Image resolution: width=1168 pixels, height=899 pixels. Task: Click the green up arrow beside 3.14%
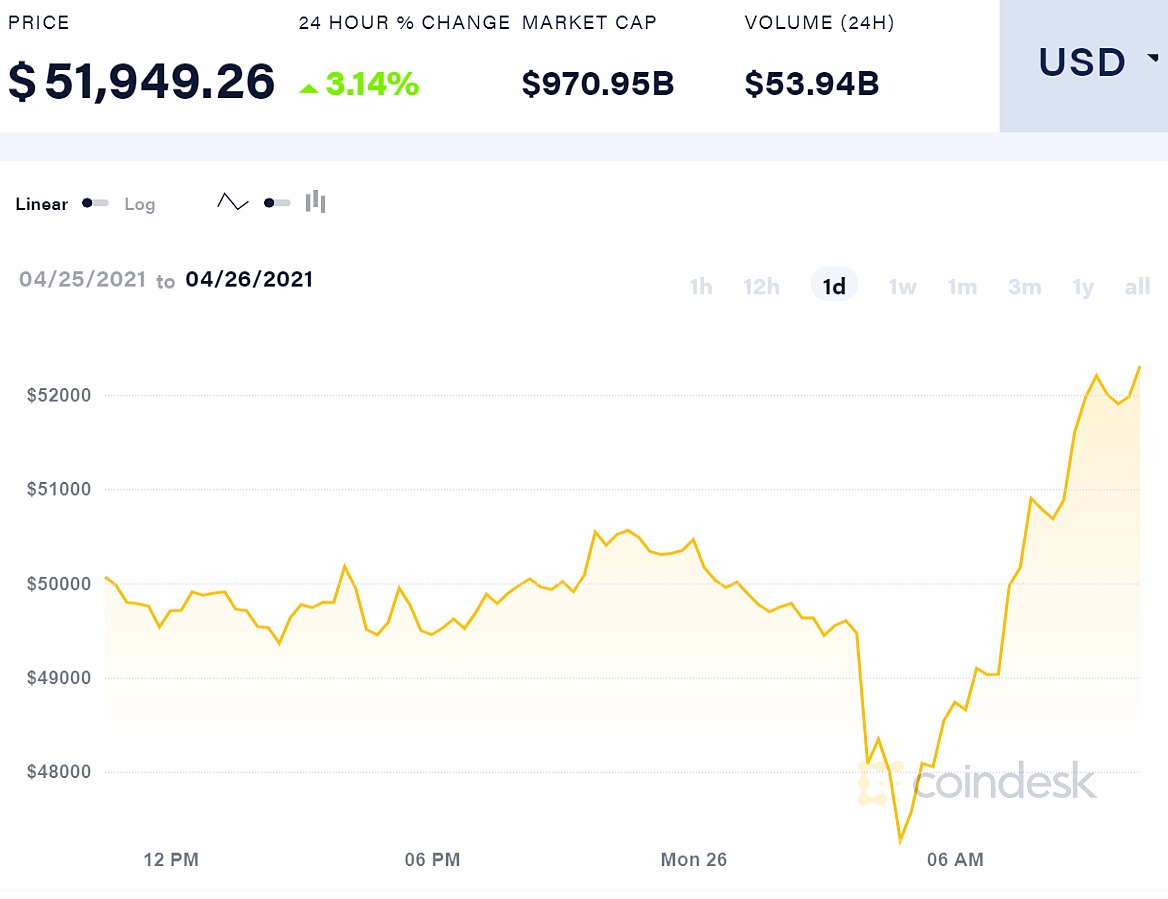309,88
